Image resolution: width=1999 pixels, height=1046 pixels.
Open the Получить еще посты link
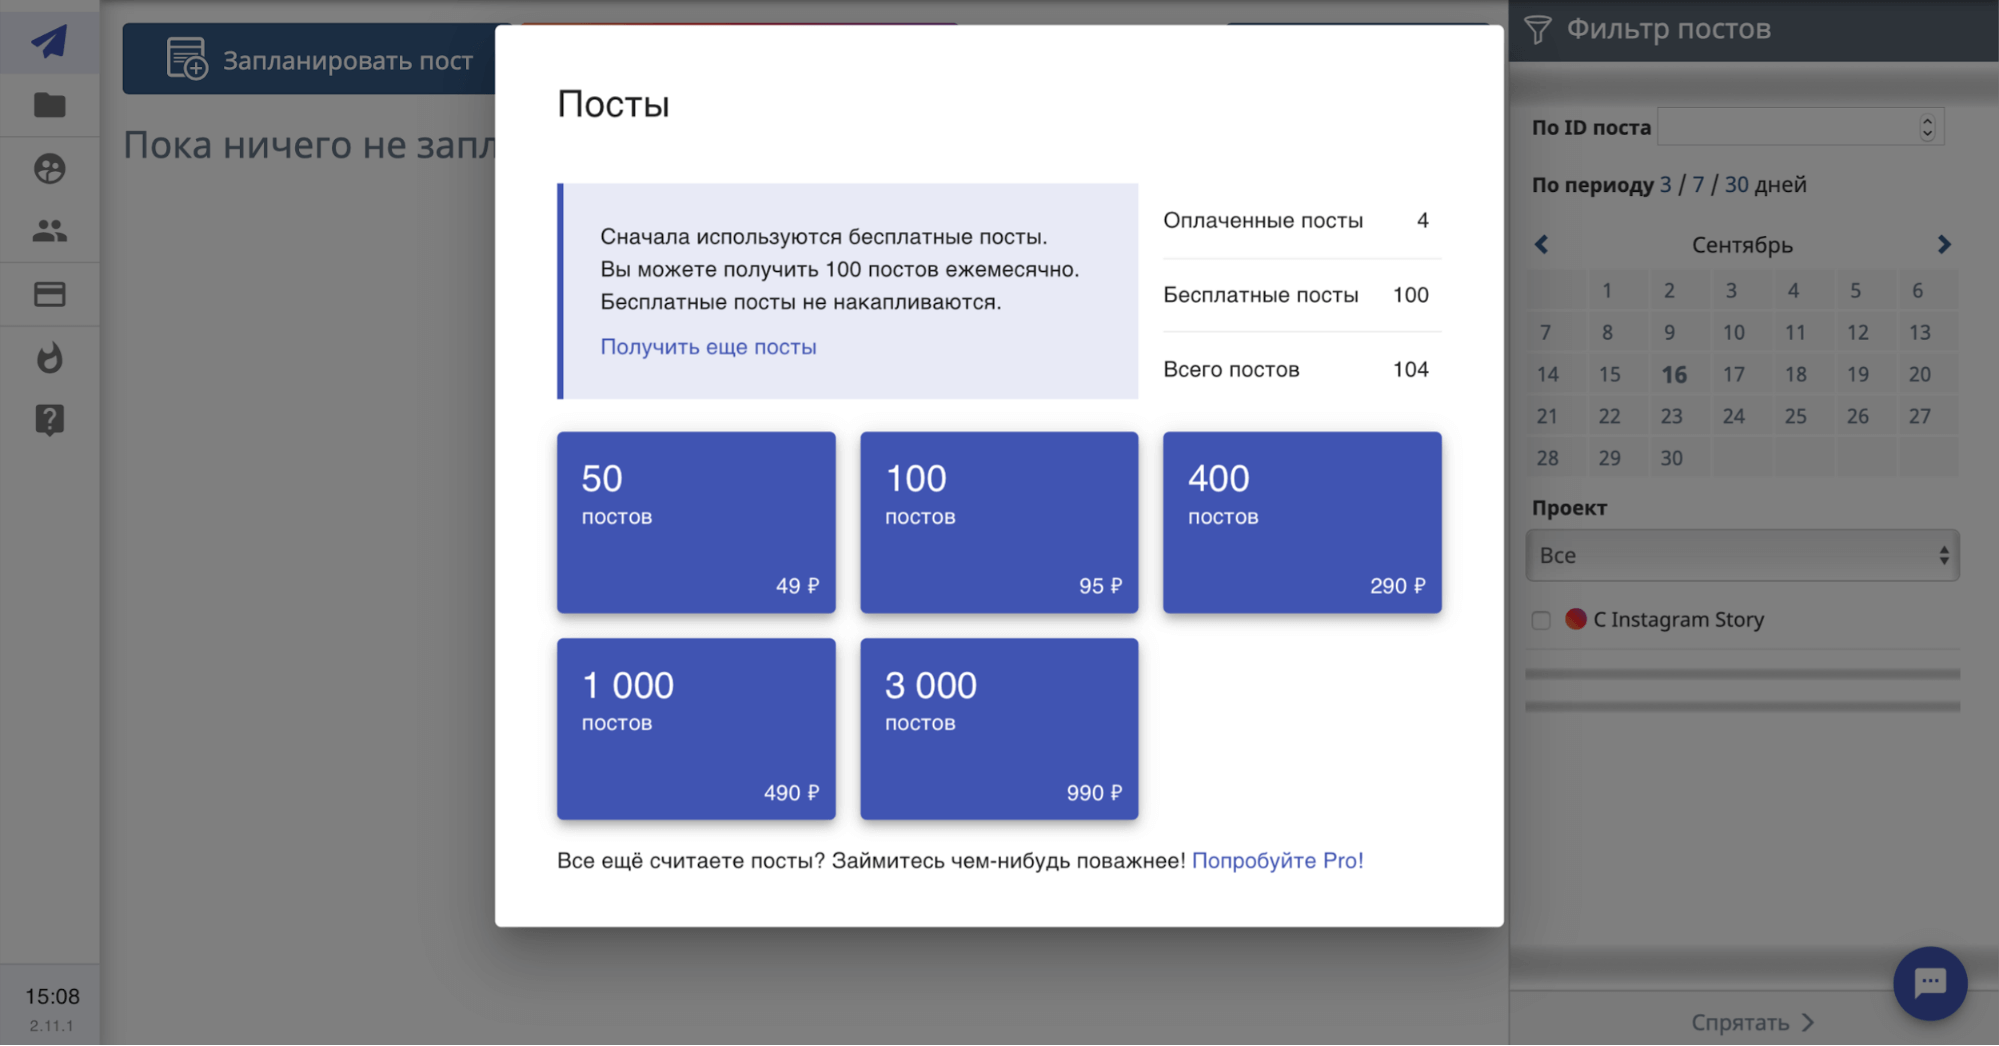[707, 346]
